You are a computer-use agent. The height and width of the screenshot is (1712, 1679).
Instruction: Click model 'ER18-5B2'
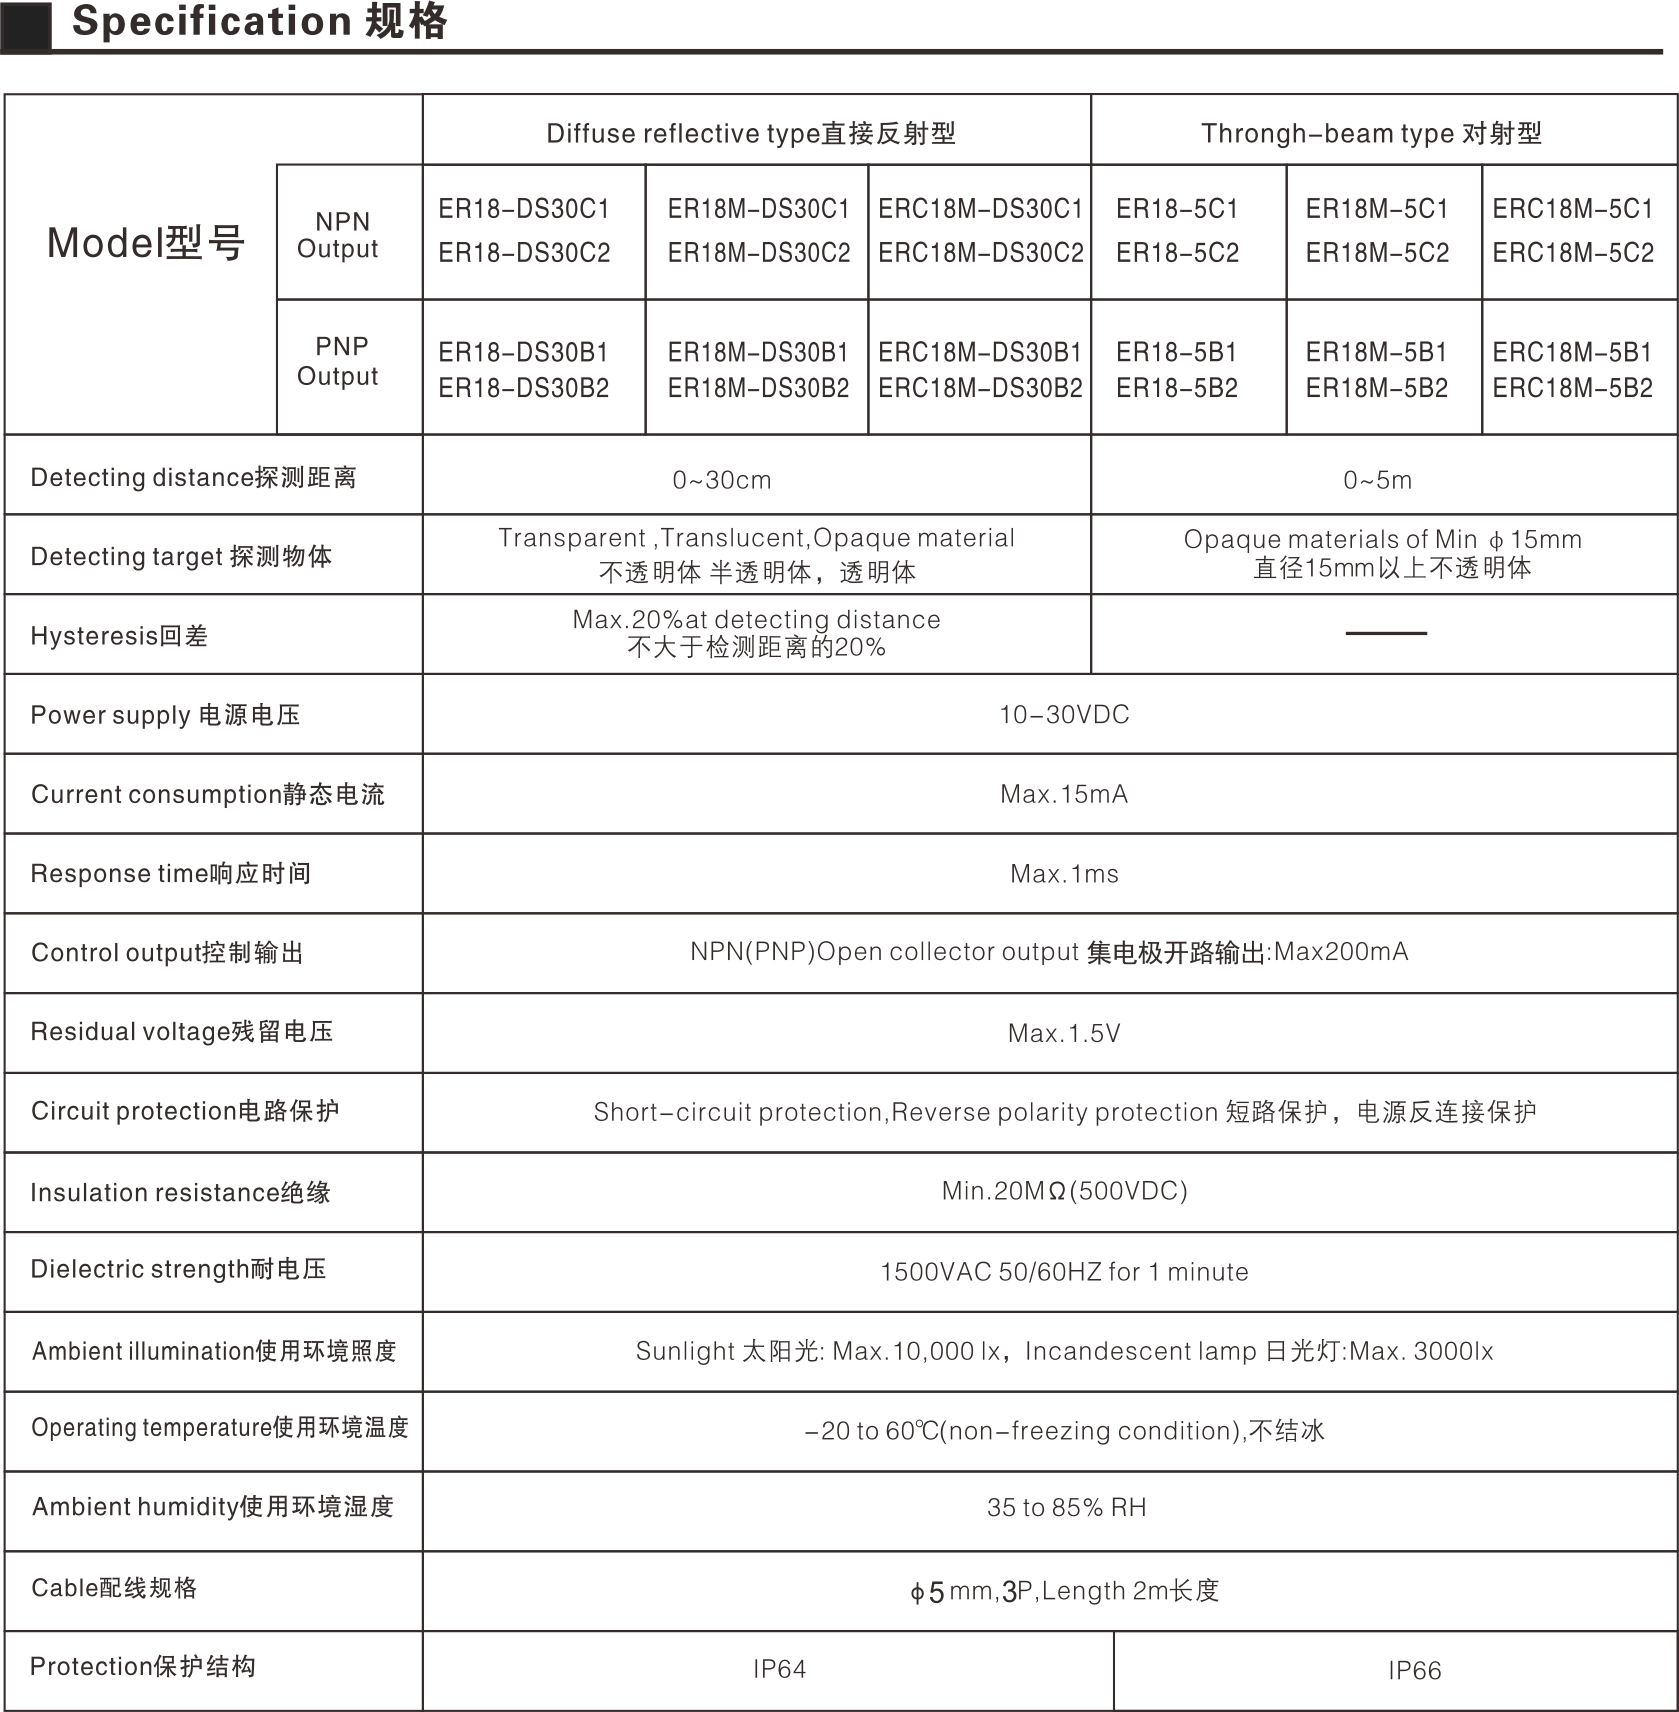tap(1177, 388)
